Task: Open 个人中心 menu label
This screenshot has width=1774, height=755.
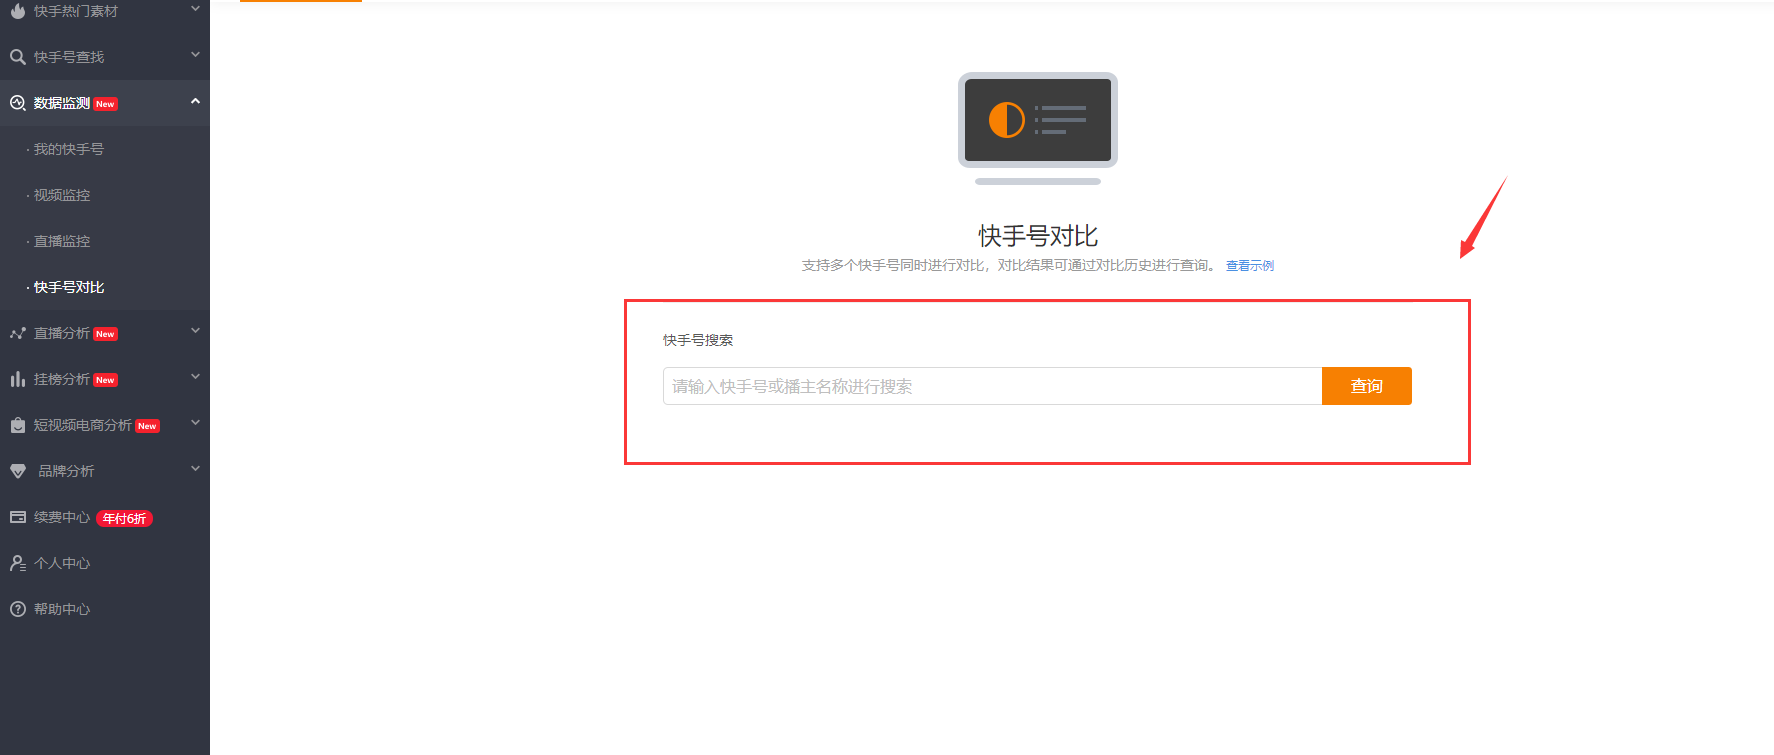Action: coord(62,563)
